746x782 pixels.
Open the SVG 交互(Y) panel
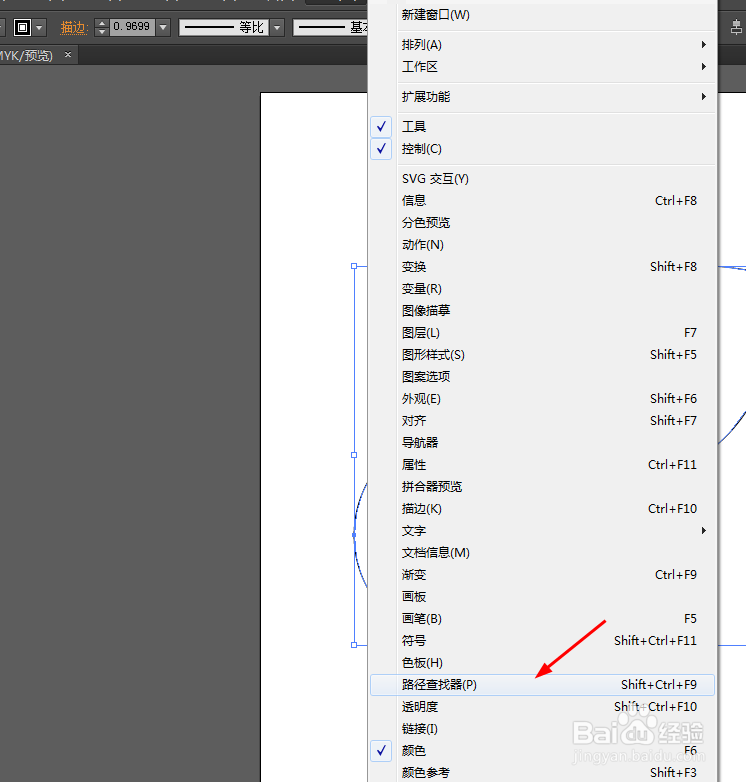(543, 179)
